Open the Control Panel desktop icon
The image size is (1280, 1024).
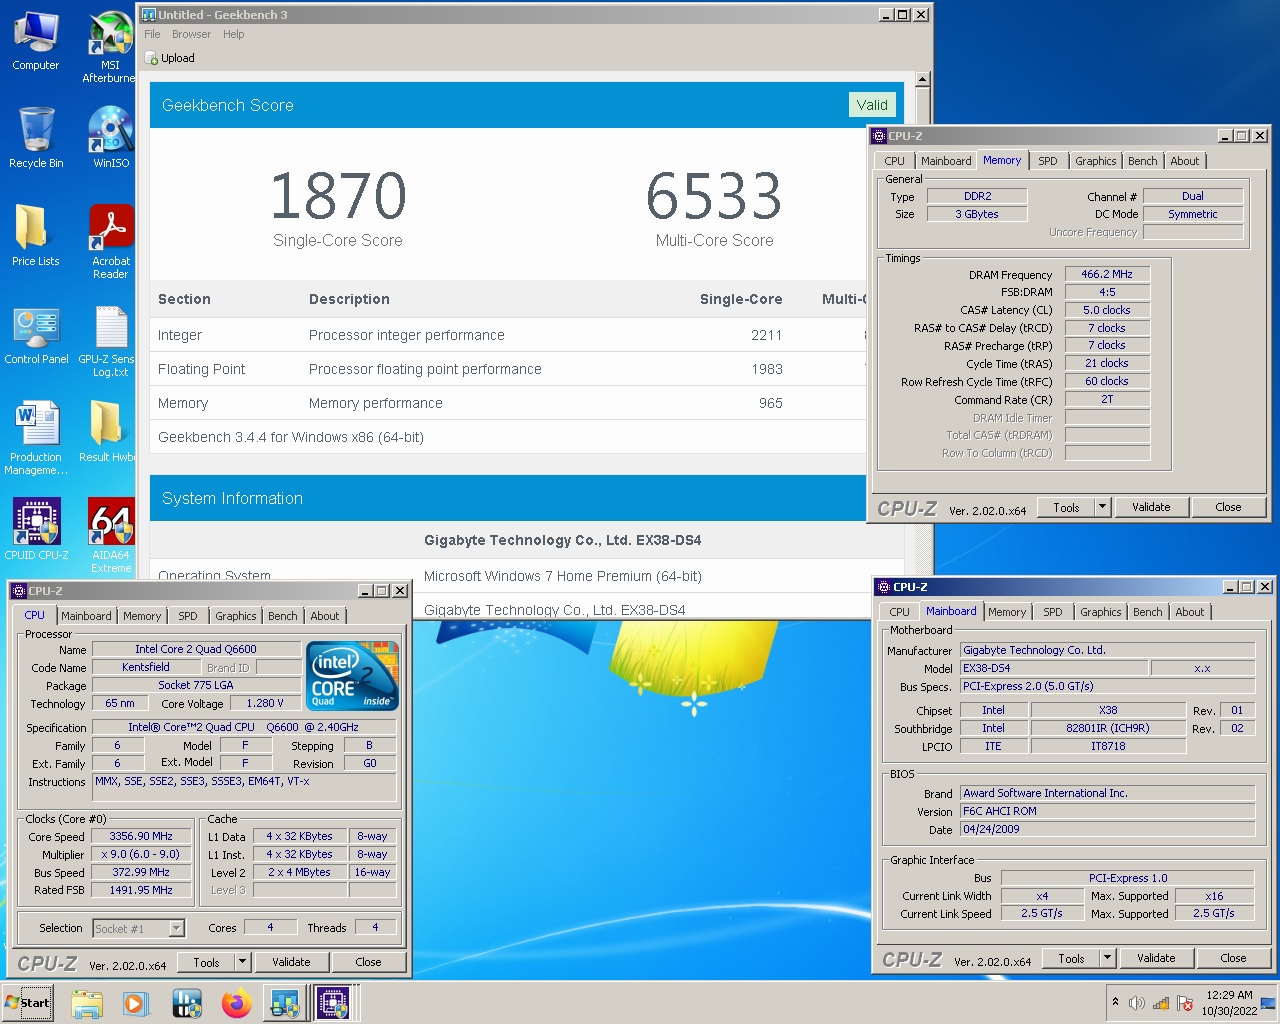click(x=36, y=335)
